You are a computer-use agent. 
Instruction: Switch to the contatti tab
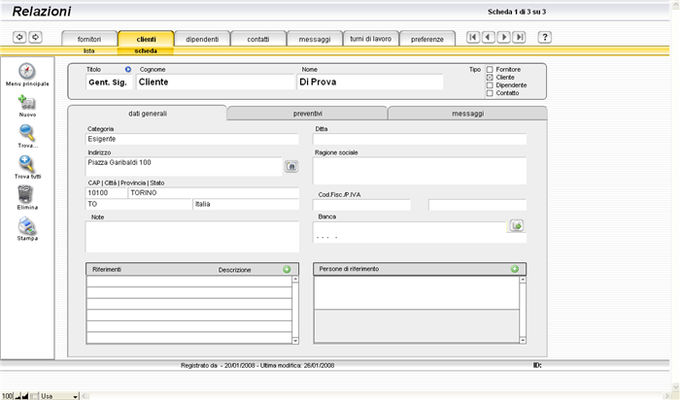click(x=258, y=39)
